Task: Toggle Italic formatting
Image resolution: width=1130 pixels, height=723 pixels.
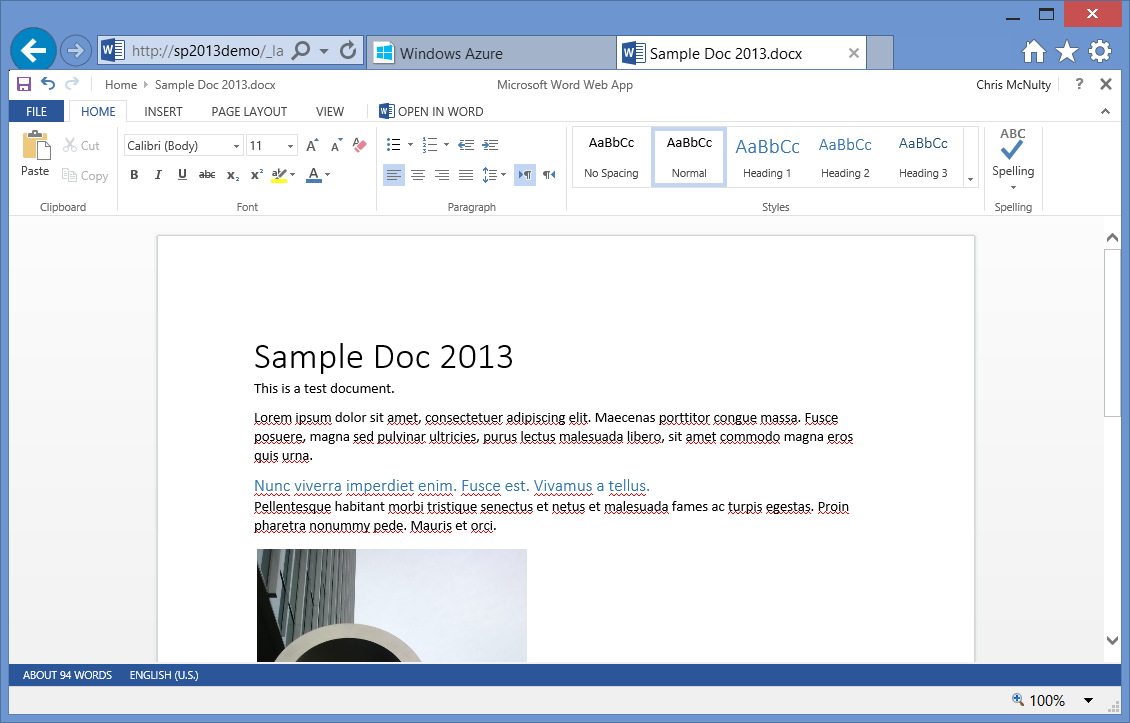Action: tap(158, 175)
